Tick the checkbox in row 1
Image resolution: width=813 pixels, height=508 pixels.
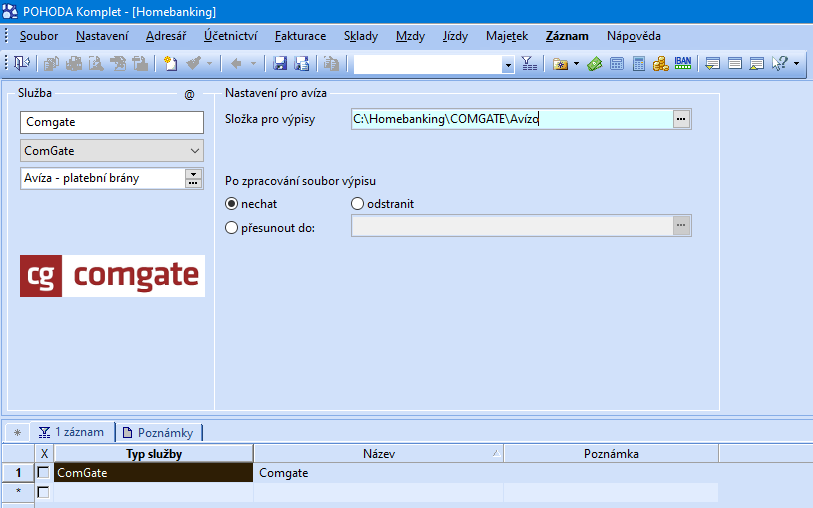(44, 472)
